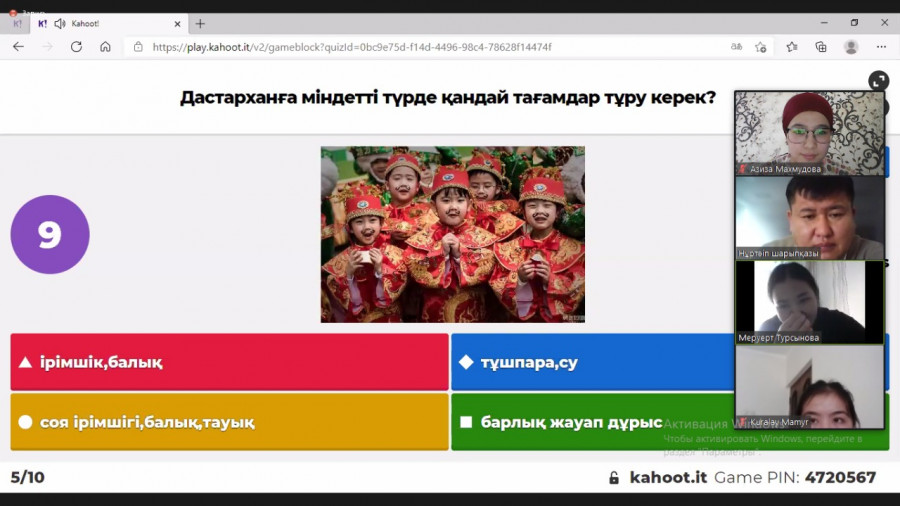Open browser Settings and more menu
The height and width of the screenshot is (506, 900).
coord(881,47)
